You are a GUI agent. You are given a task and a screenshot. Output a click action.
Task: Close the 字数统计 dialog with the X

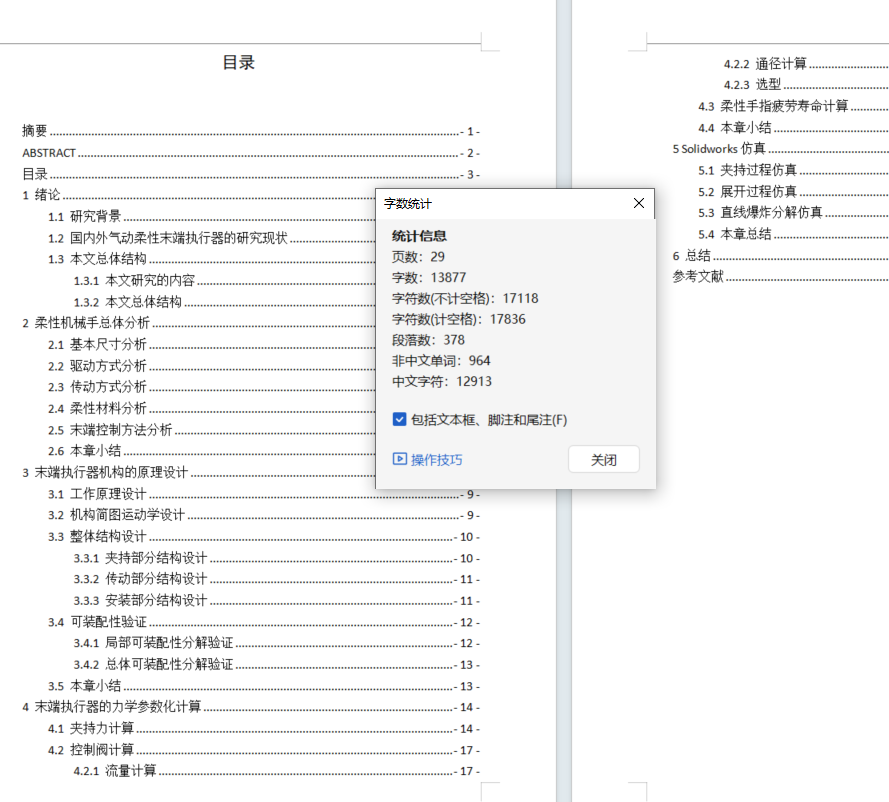[x=638, y=203]
